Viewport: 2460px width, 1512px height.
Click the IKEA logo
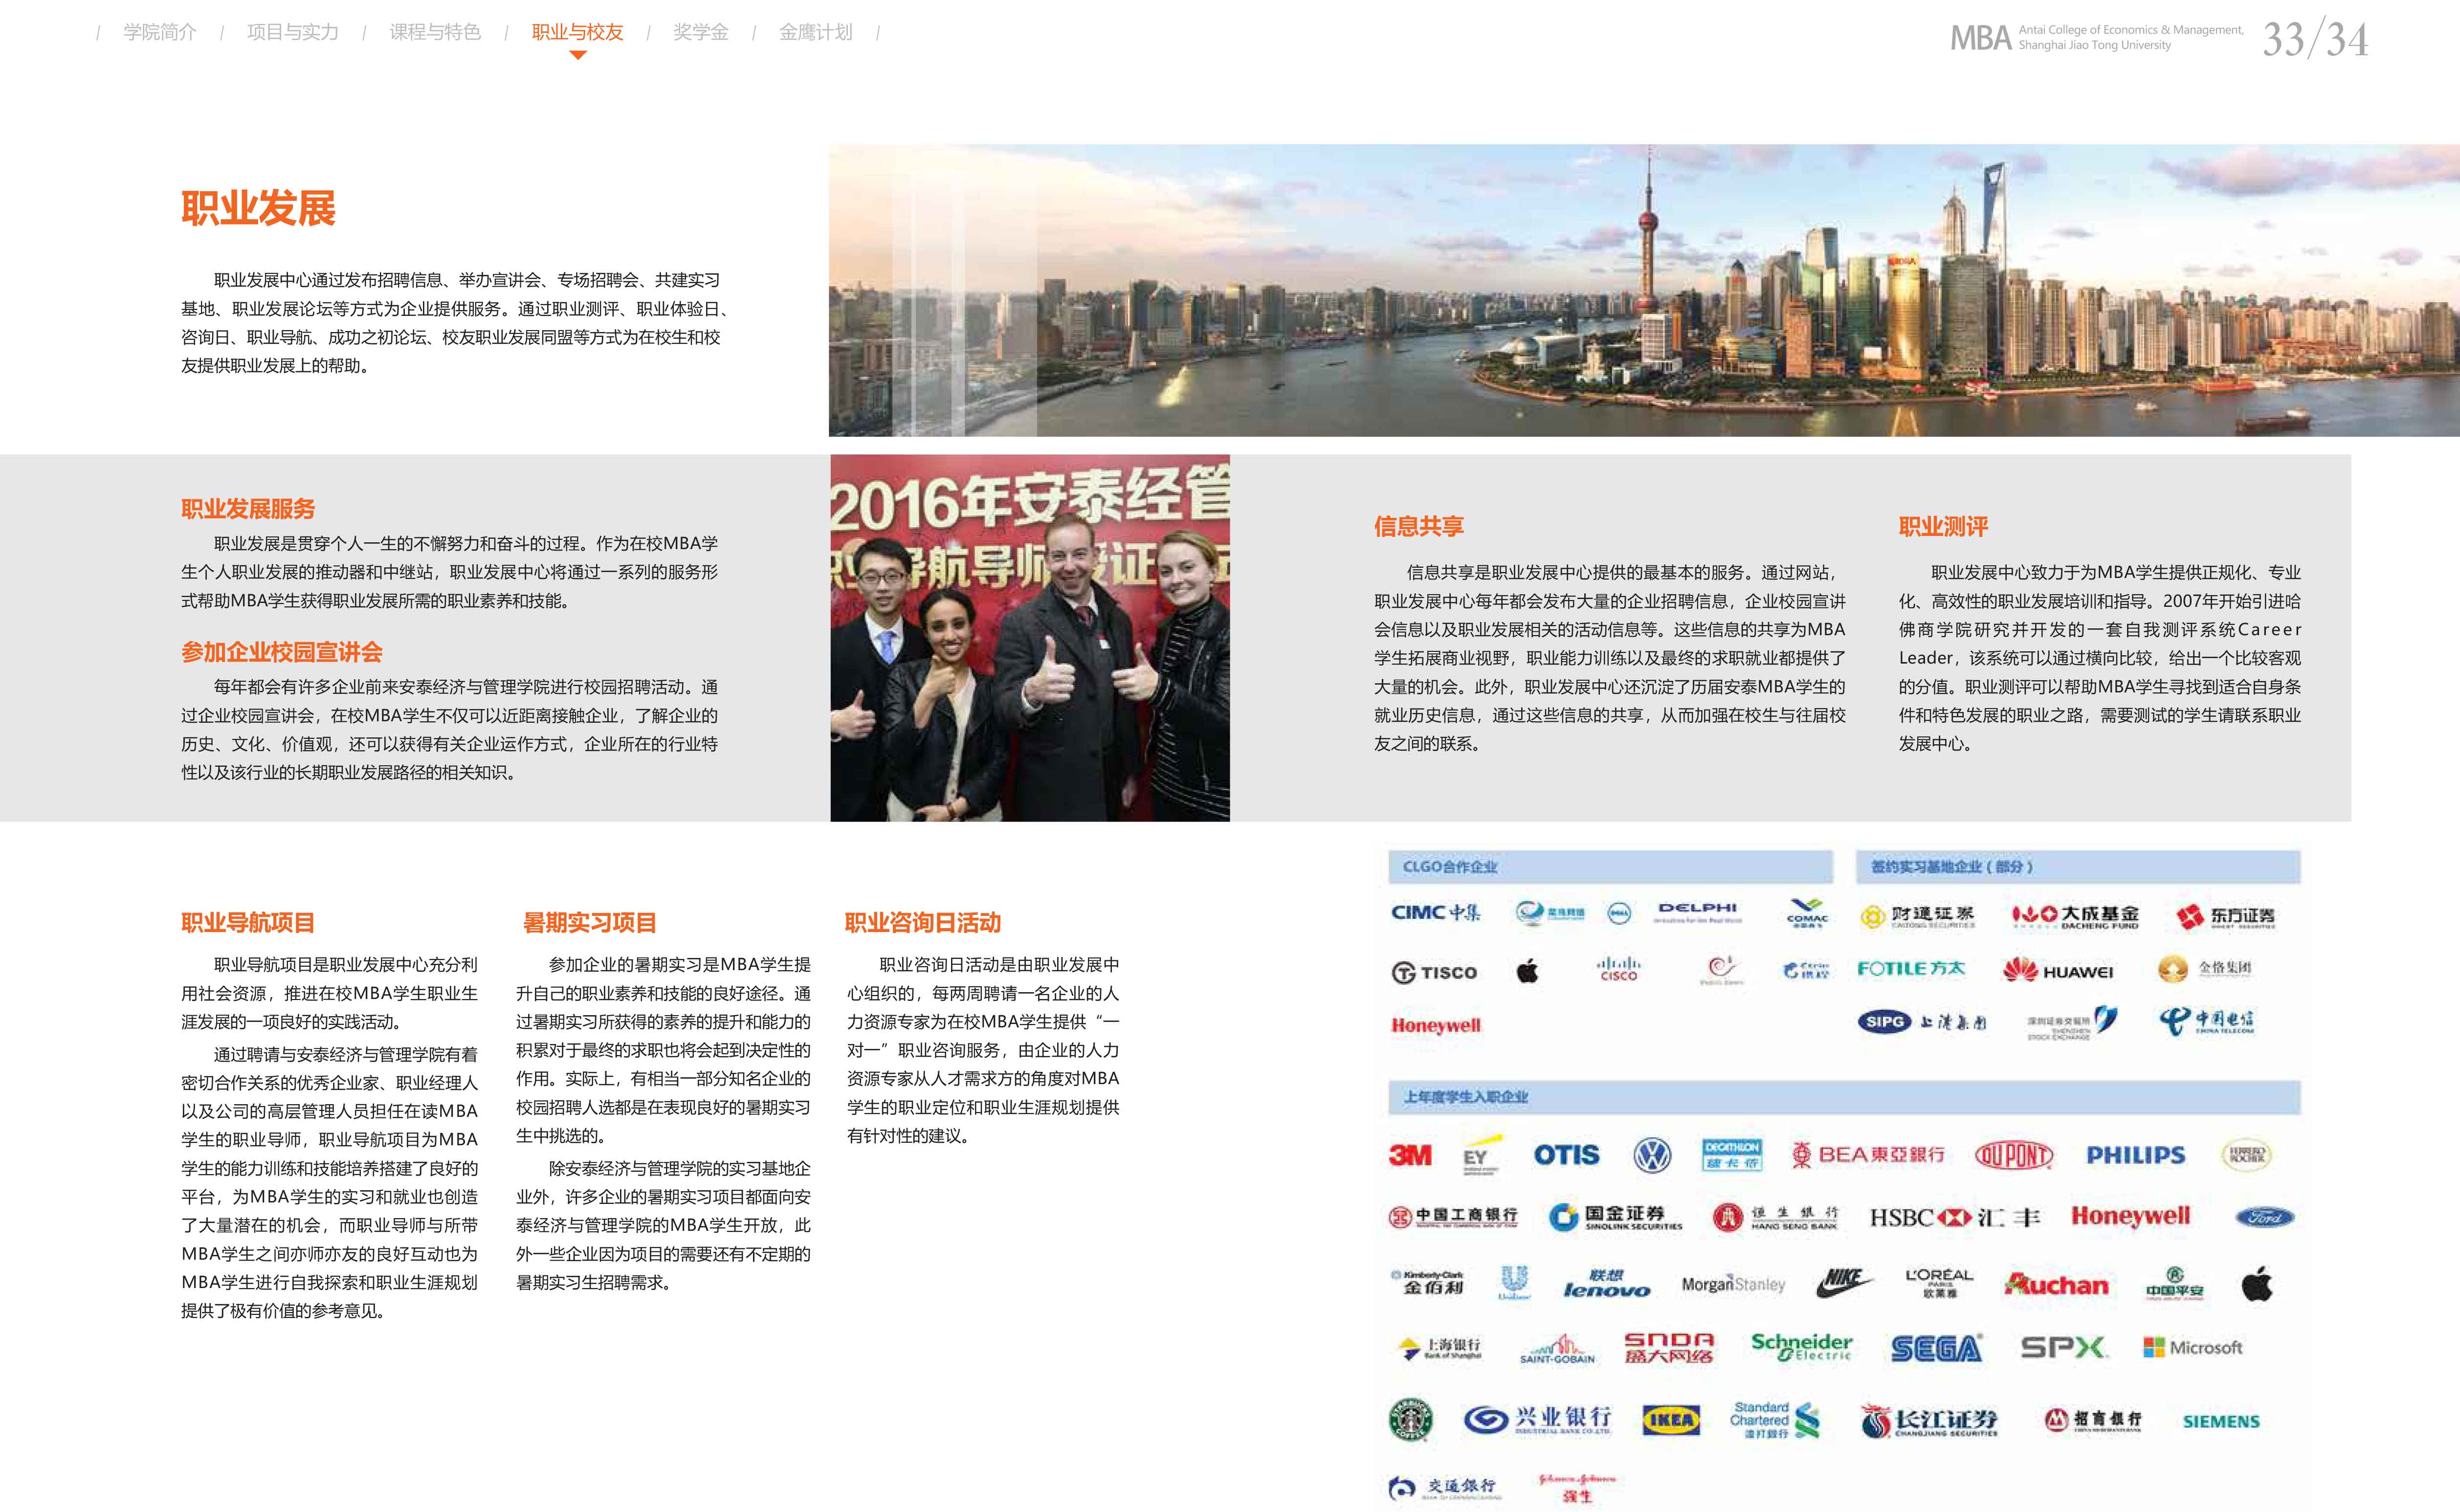tap(1670, 1420)
